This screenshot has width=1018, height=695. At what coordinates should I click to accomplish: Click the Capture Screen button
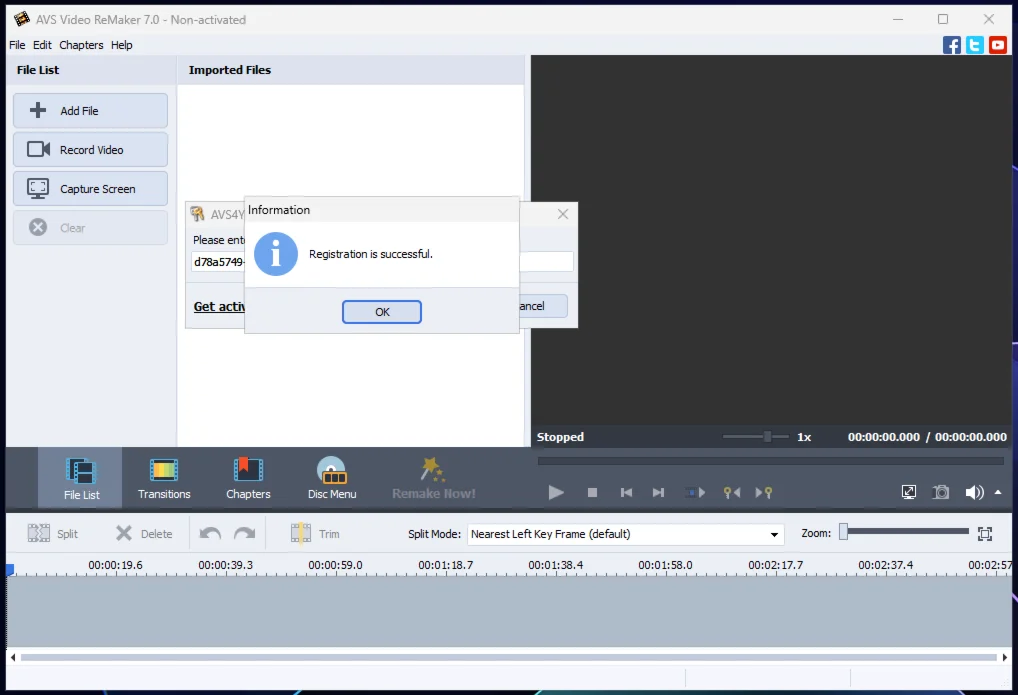(90, 188)
